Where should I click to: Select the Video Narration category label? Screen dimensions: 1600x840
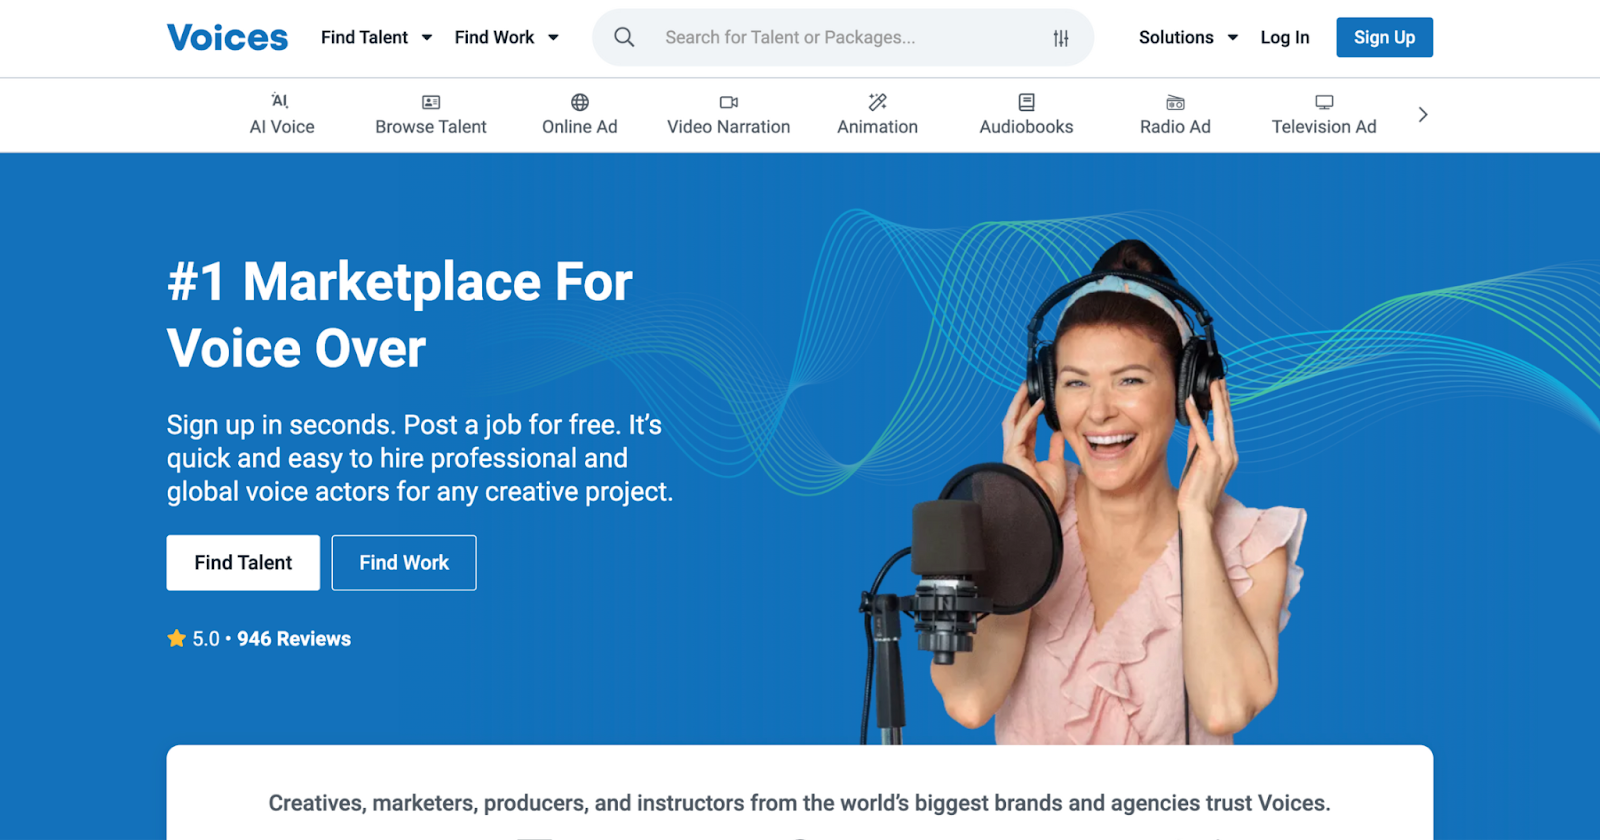[729, 127]
